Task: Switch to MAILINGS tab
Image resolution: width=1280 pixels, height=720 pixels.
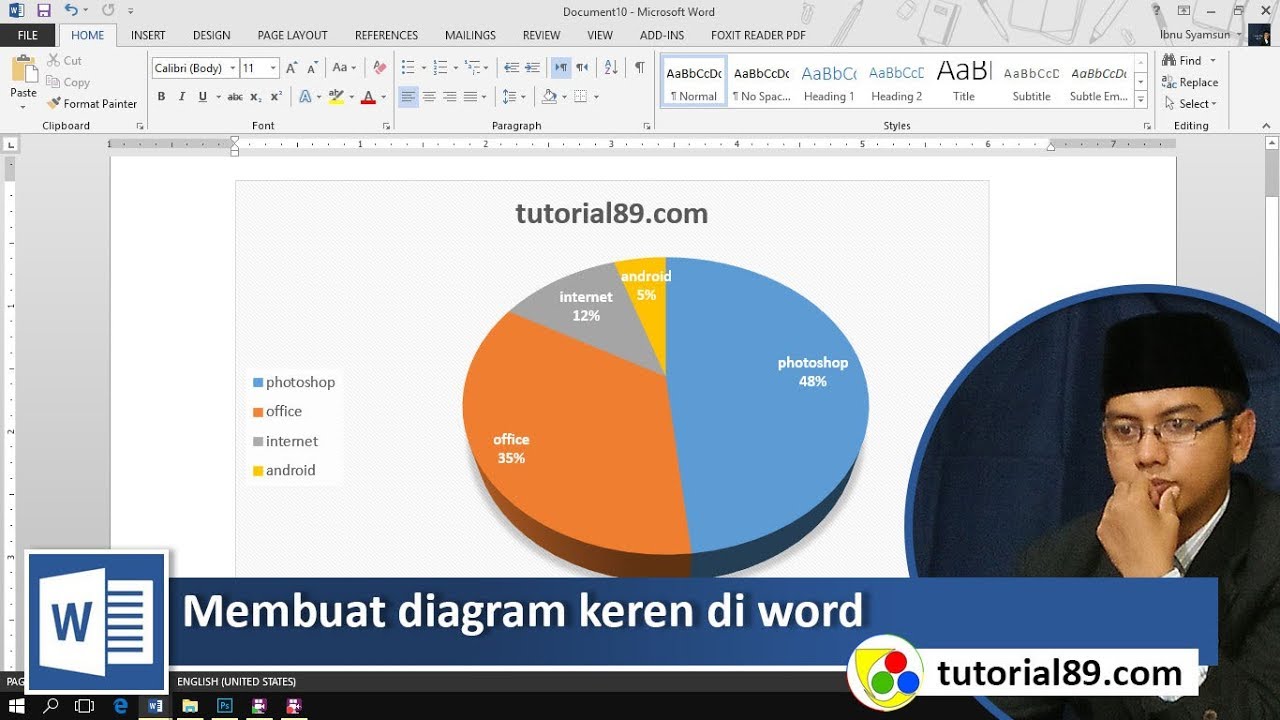Action: pos(470,35)
